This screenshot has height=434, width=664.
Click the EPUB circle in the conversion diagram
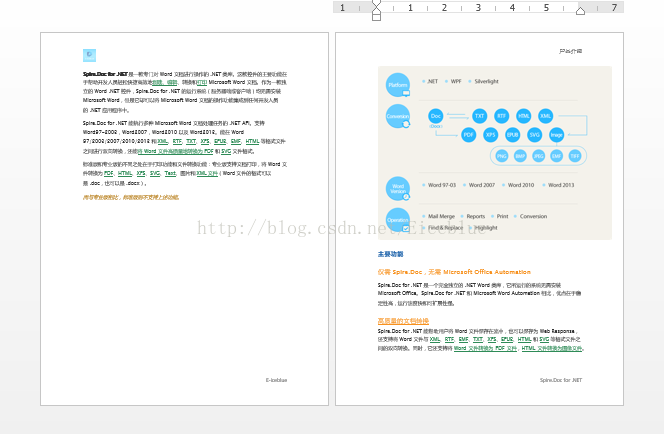[512, 135]
